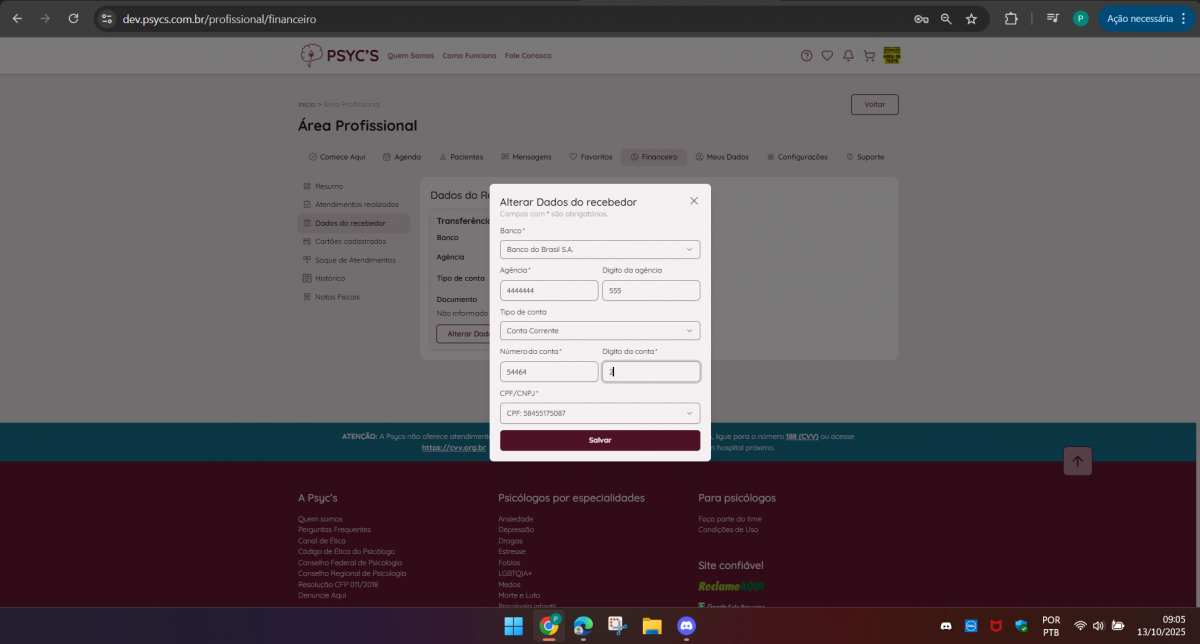Reload the page in the browser

tap(73, 18)
